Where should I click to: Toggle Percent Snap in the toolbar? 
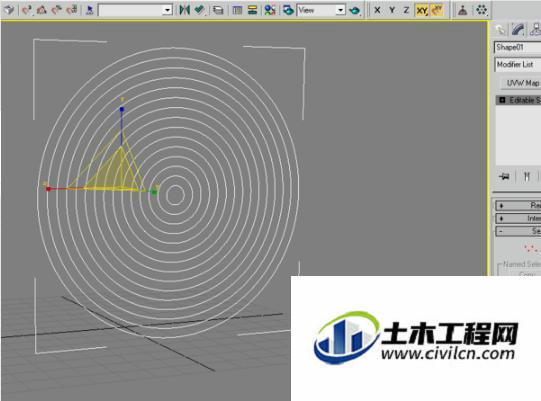tap(56, 10)
